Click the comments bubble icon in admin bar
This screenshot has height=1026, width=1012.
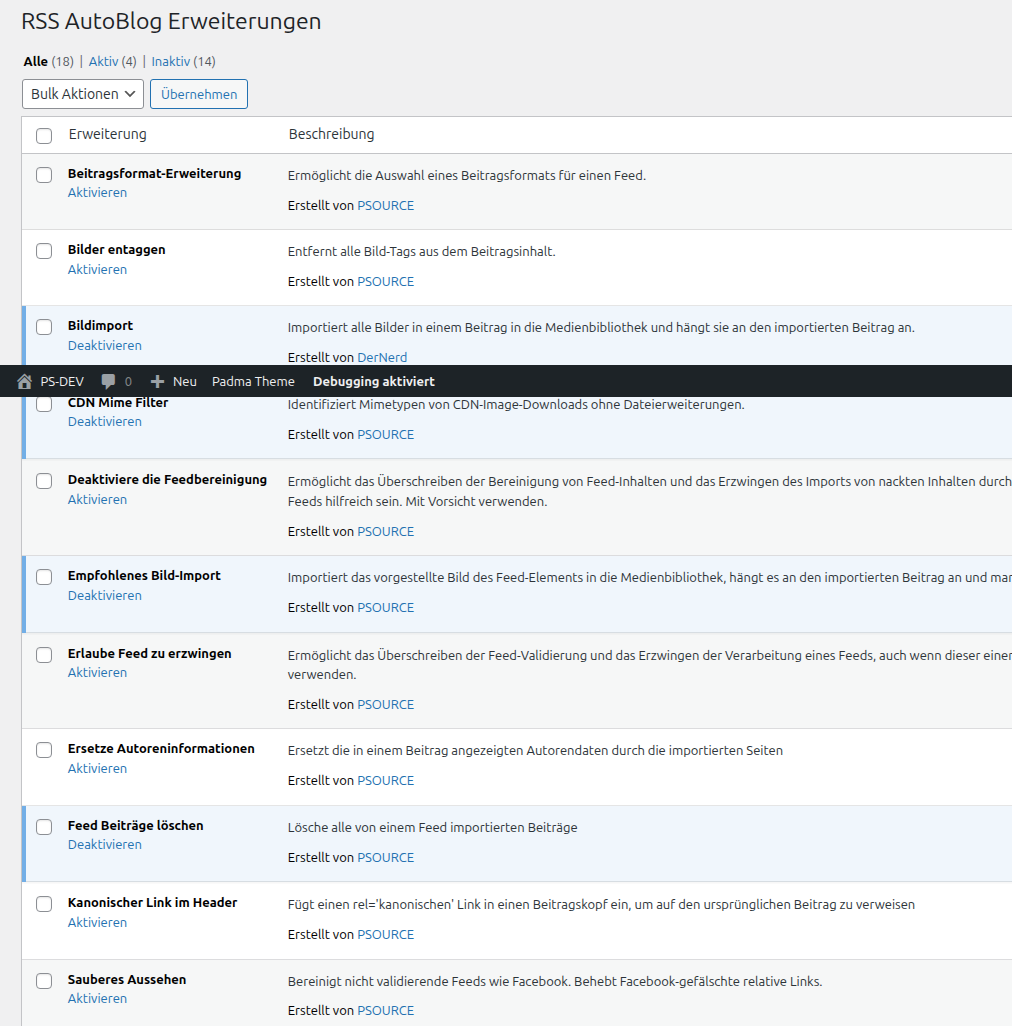click(x=109, y=381)
